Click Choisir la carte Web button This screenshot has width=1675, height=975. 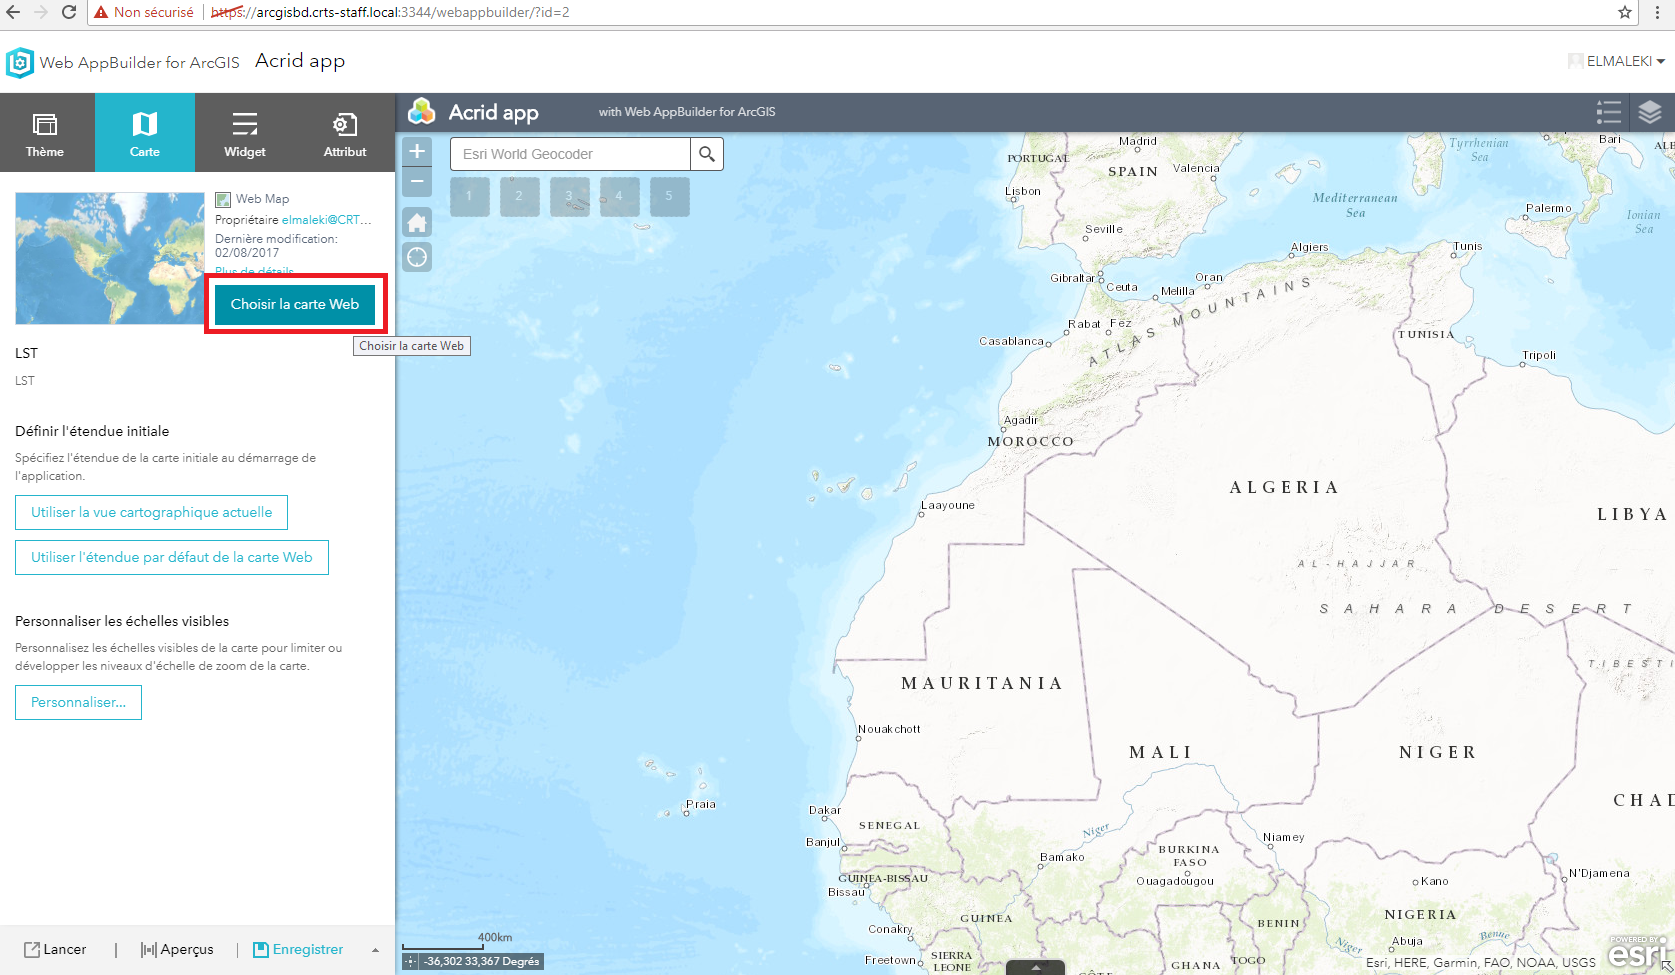(x=295, y=304)
